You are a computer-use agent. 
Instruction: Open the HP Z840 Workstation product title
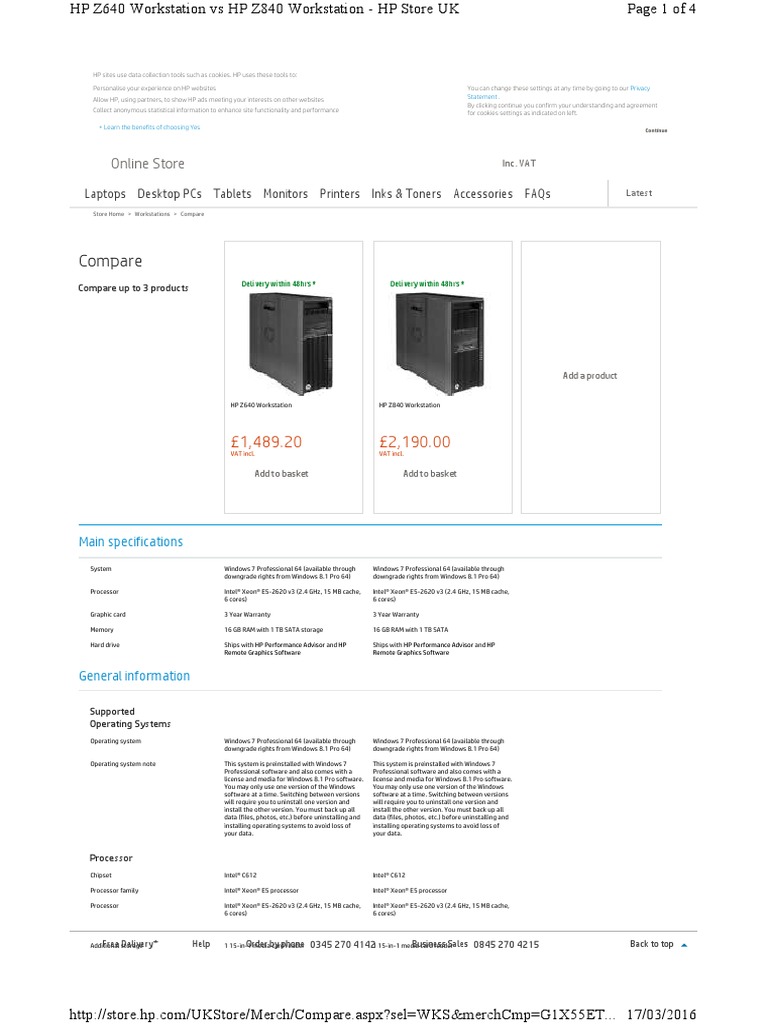click(409, 405)
